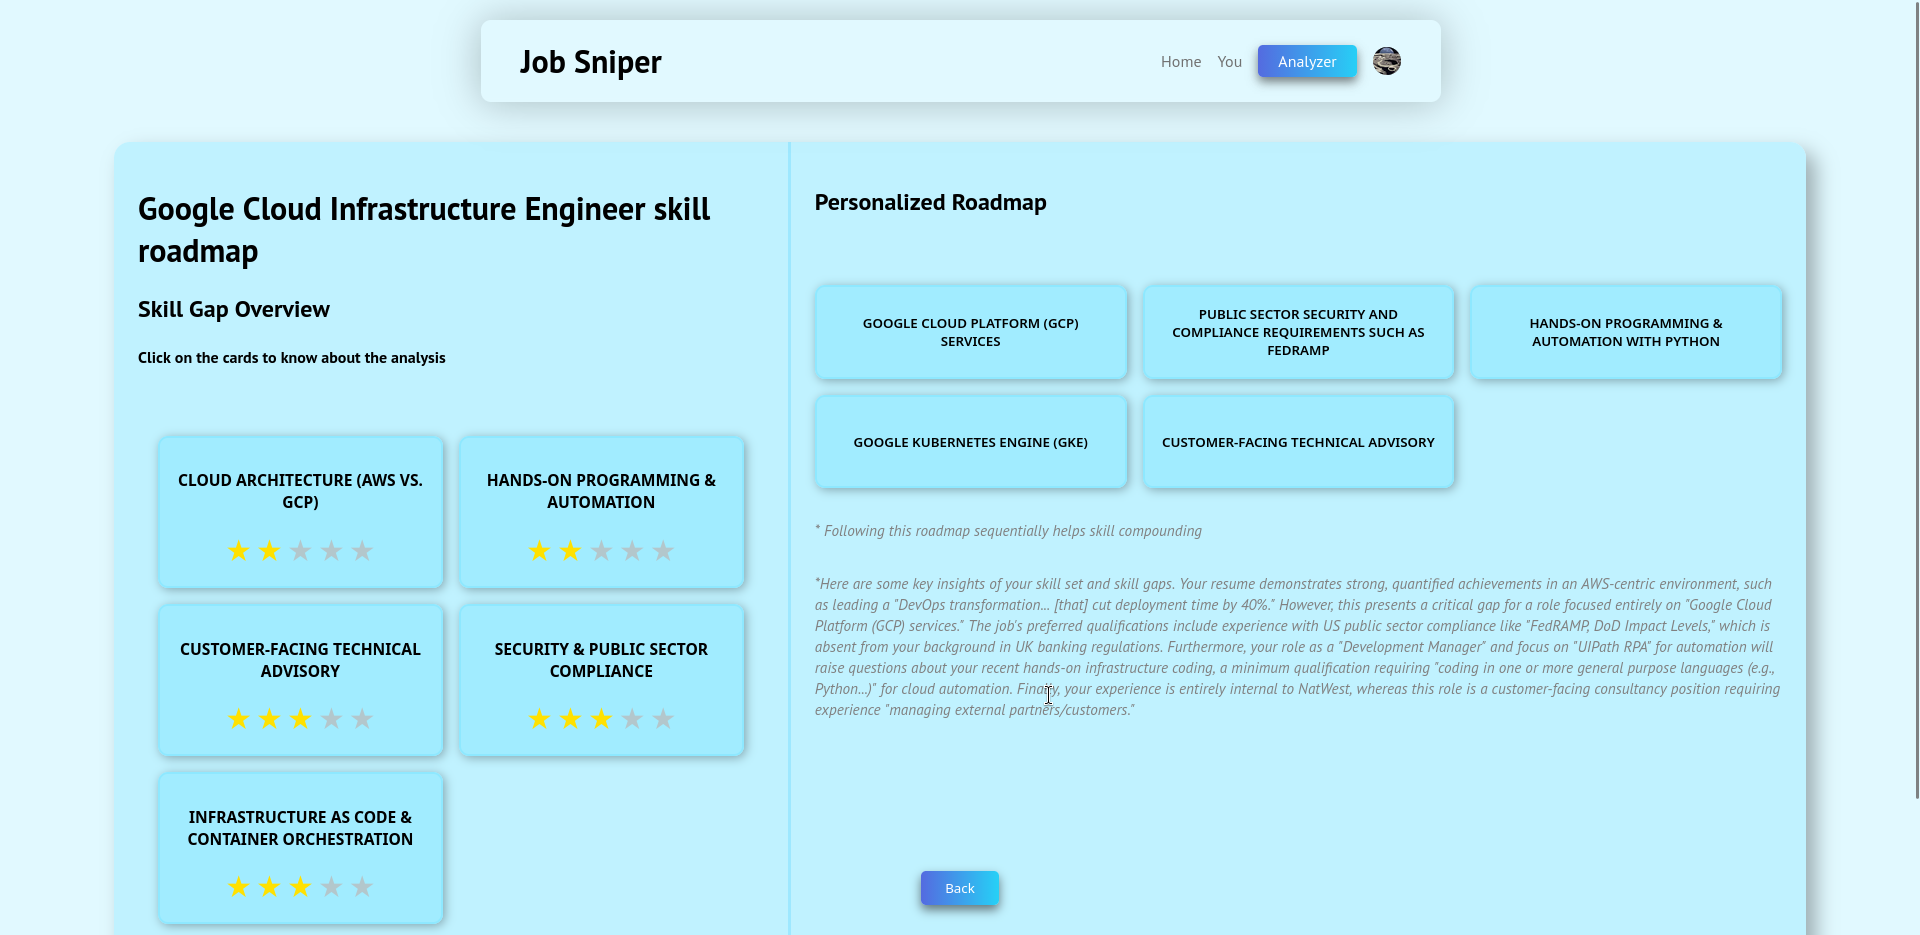Open the profile avatar menu
This screenshot has width=1920, height=935.
(x=1387, y=61)
